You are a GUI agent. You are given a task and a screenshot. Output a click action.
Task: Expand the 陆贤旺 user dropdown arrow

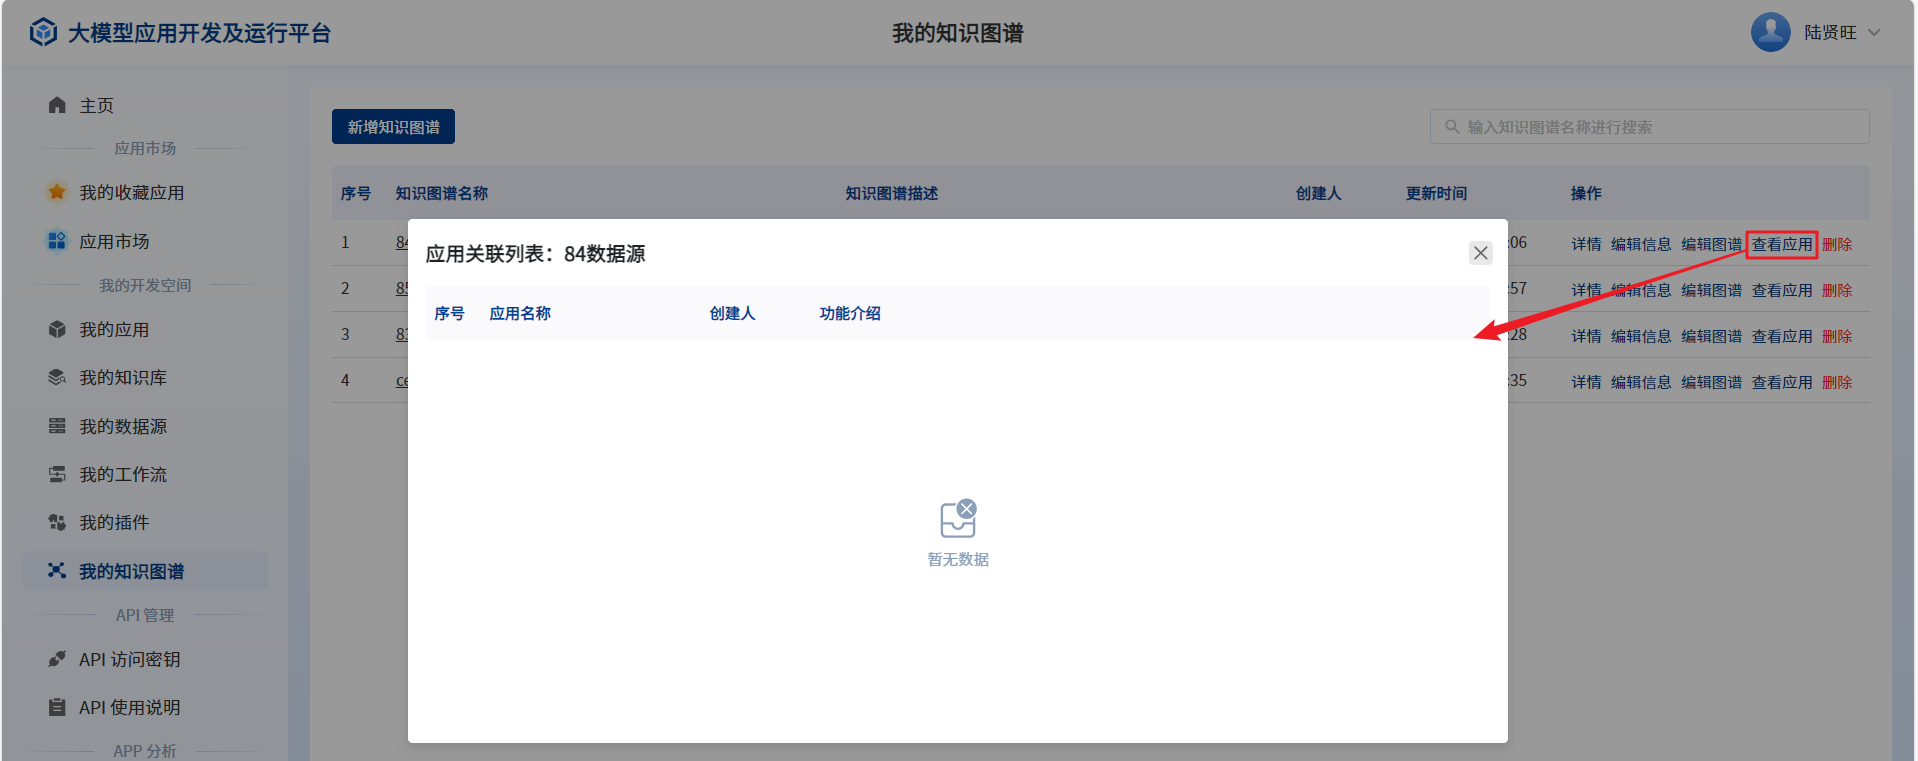1874,33
